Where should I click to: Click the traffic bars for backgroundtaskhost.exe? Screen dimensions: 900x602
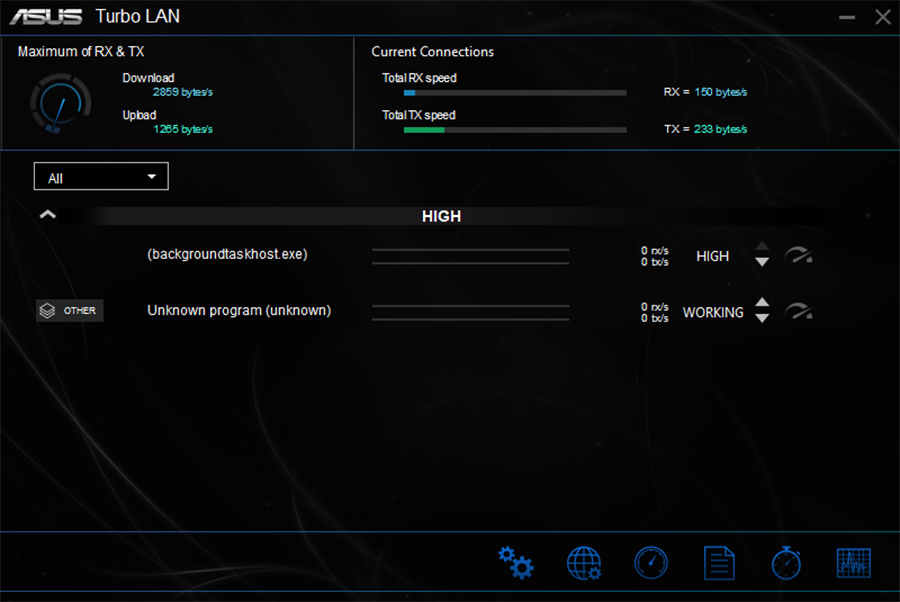pyautogui.click(x=471, y=257)
